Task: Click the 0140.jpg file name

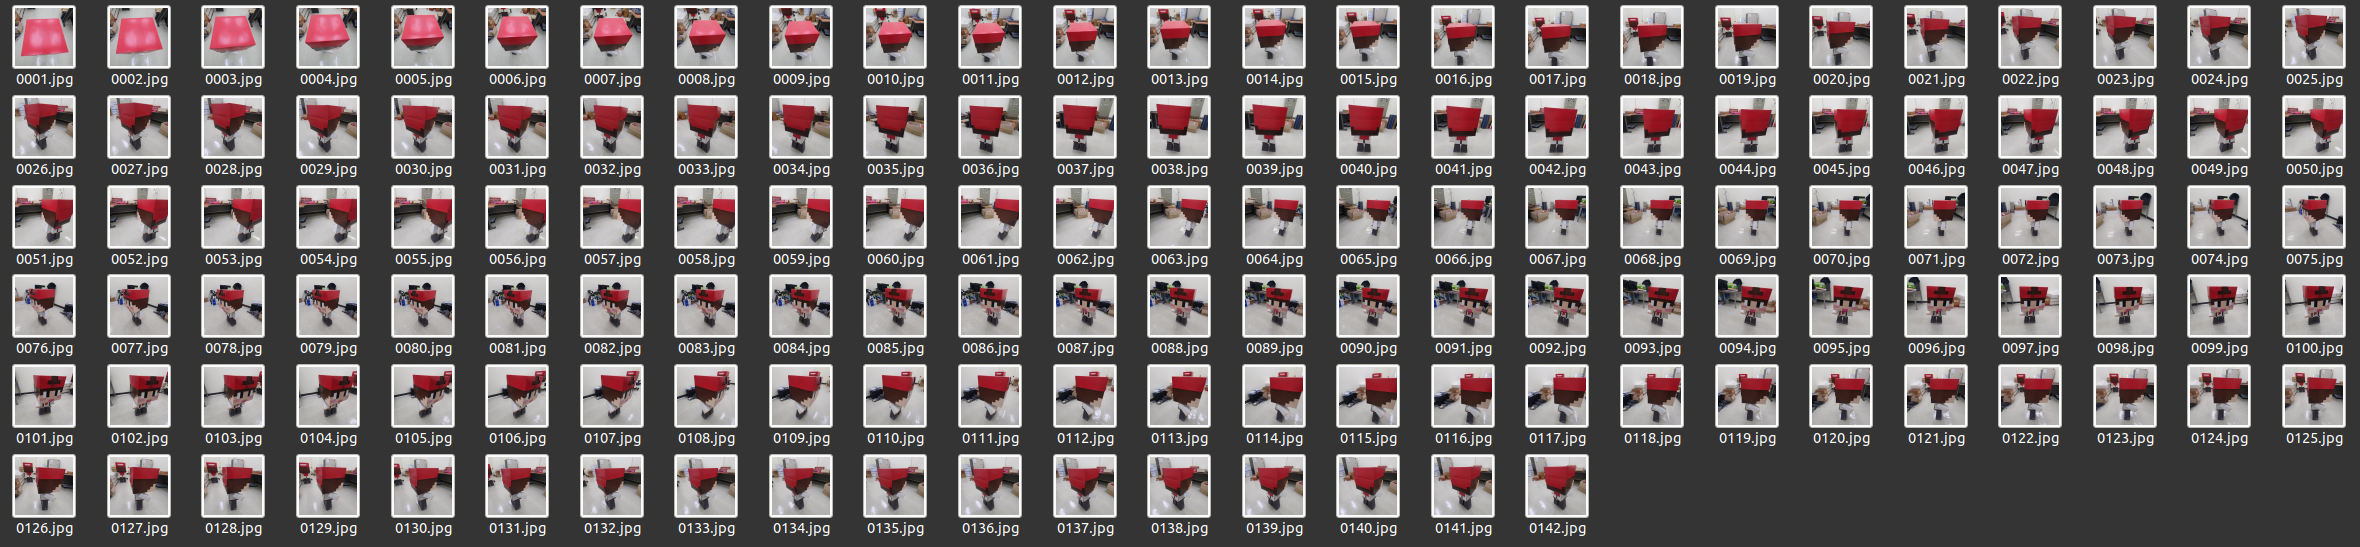Action: (1368, 528)
